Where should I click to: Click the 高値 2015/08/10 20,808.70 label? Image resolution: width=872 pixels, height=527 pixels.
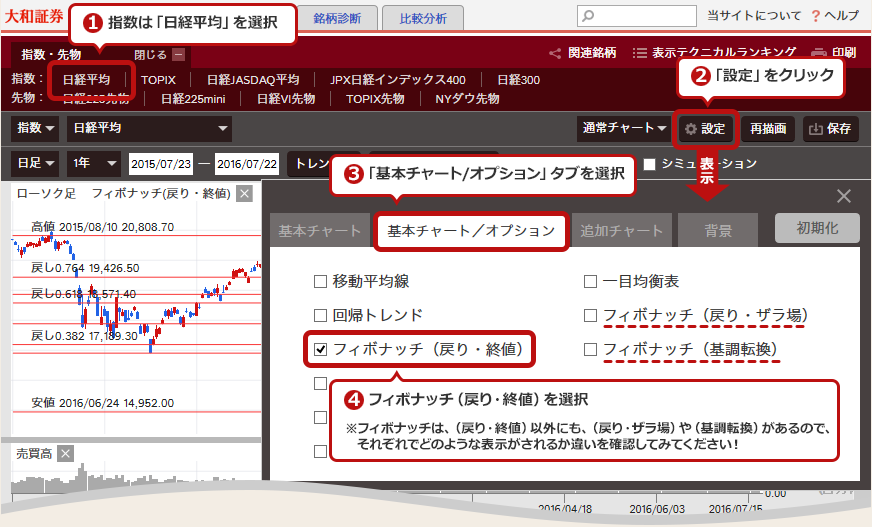click(x=102, y=227)
